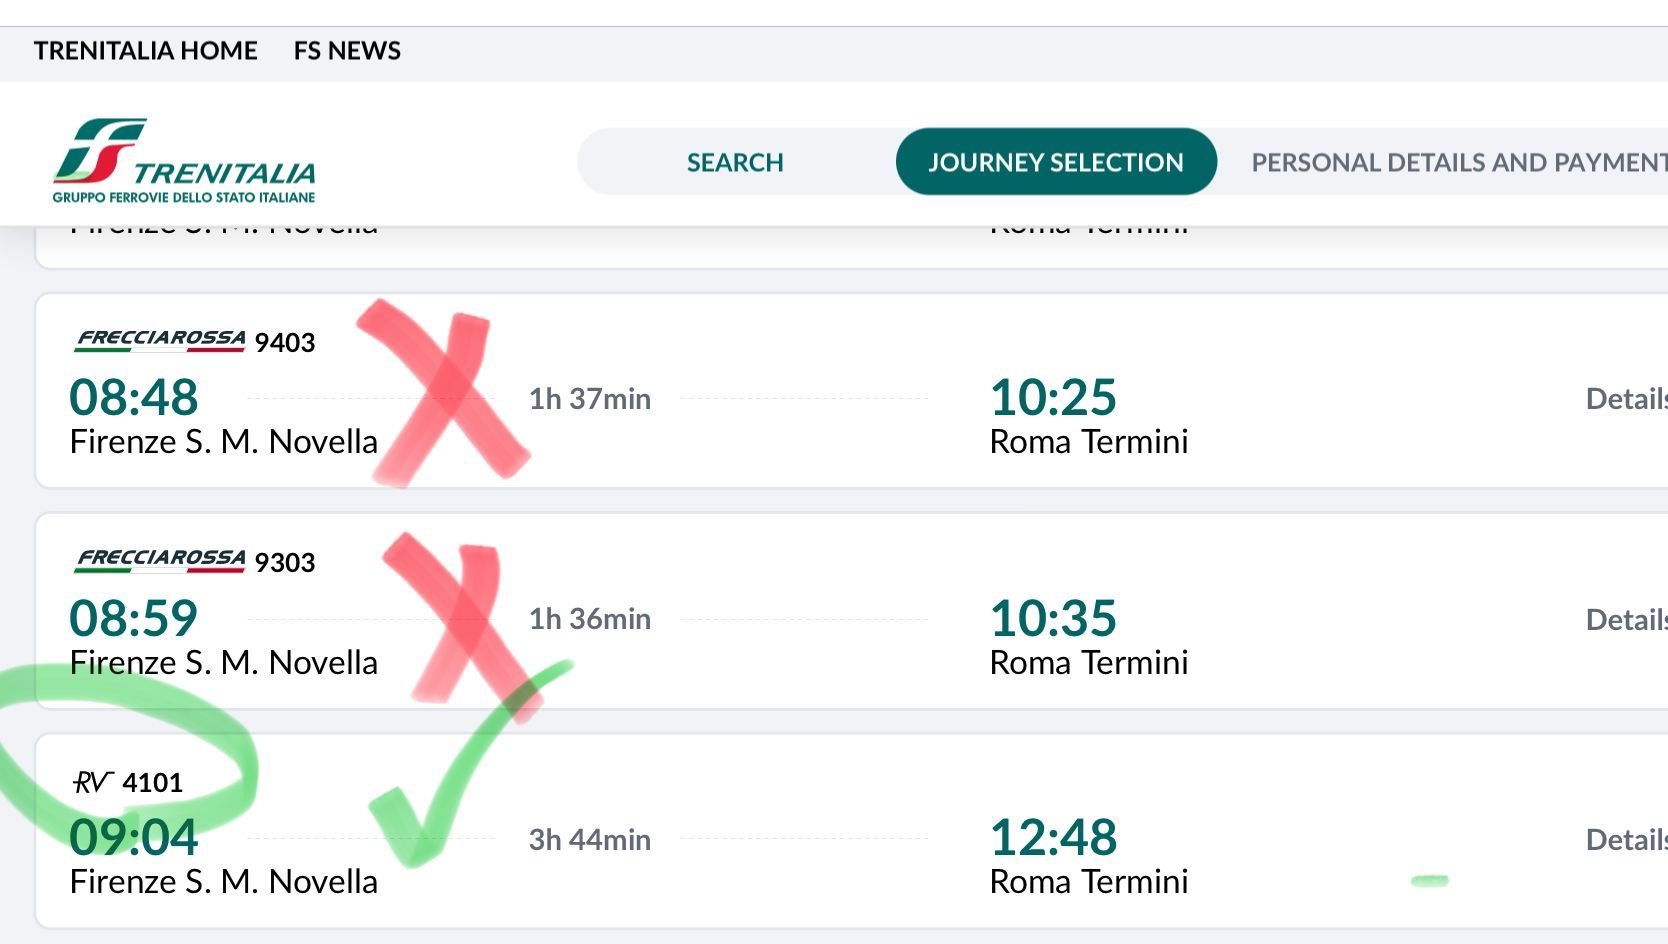Viewport: 1668px width, 944px height.
Task: Open Personal Details and Payment step
Action: tap(1458, 162)
